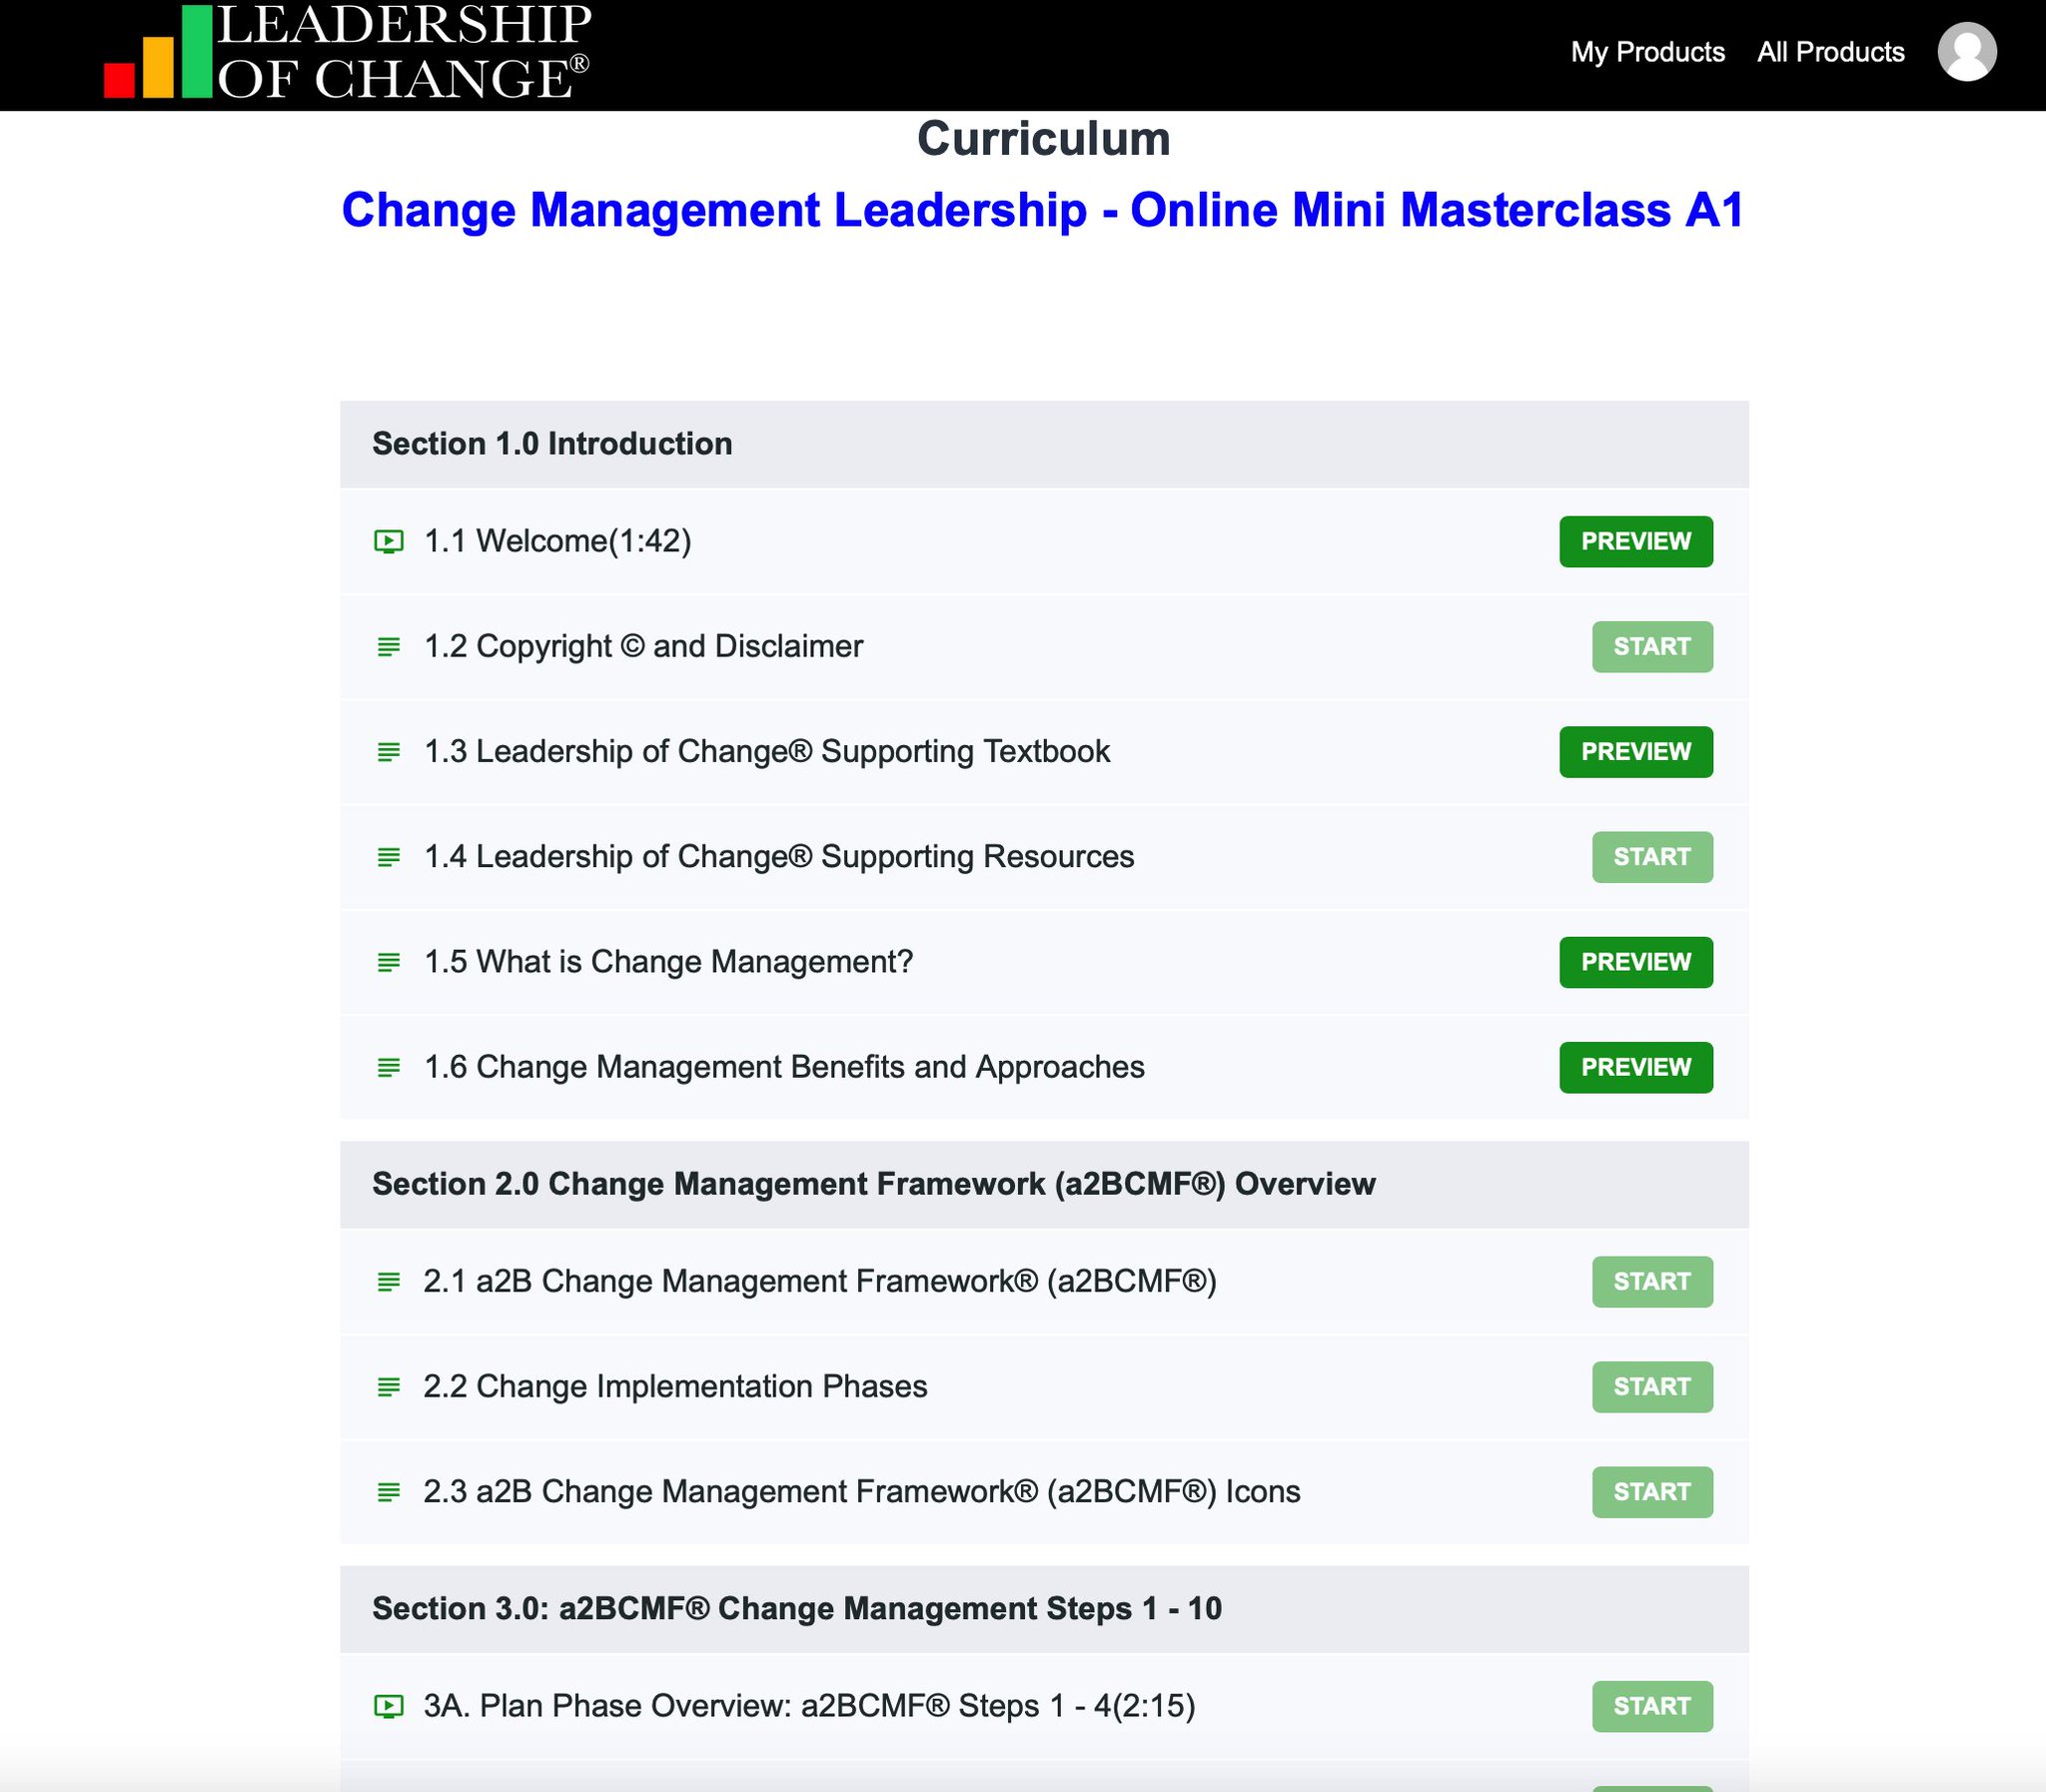Screen dimensions: 2046x1792
Task: Preview lesson 1.6 Change Management Benefits
Action: (x=1636, y=1067)
